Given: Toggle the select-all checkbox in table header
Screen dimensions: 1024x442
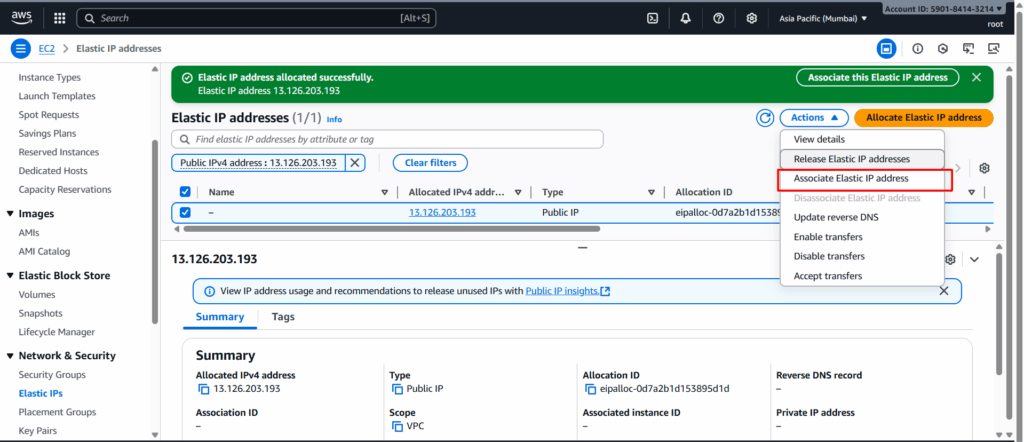Looking at the screenshot, I should pos(185,192).
